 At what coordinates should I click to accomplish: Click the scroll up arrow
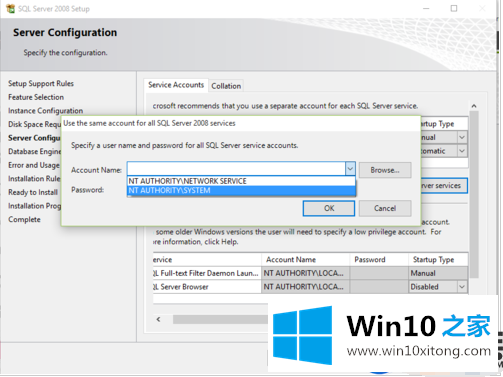point(474,106)
